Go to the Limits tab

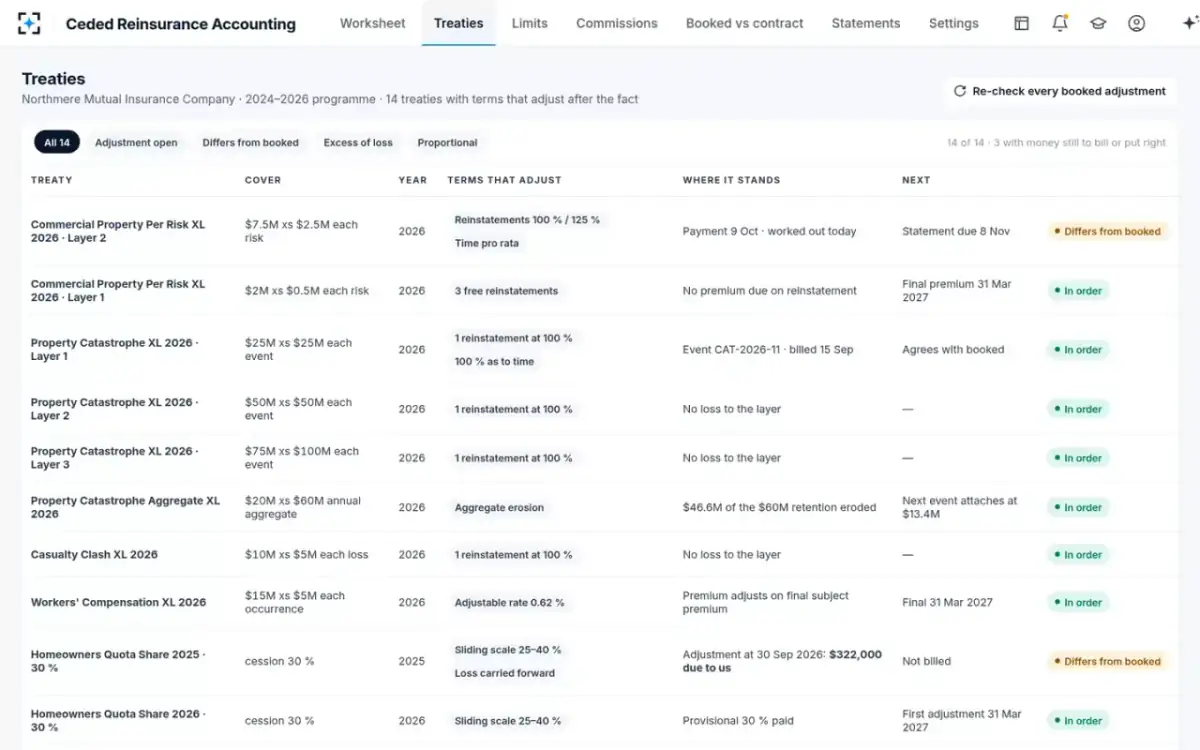click(x=530, y=23)
